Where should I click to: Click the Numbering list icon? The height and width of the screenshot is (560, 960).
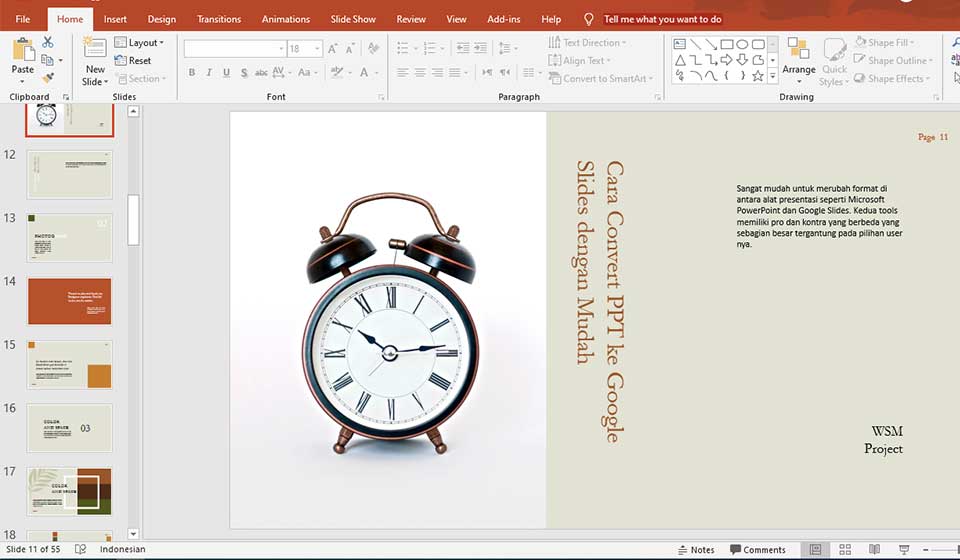coord(430,48)
